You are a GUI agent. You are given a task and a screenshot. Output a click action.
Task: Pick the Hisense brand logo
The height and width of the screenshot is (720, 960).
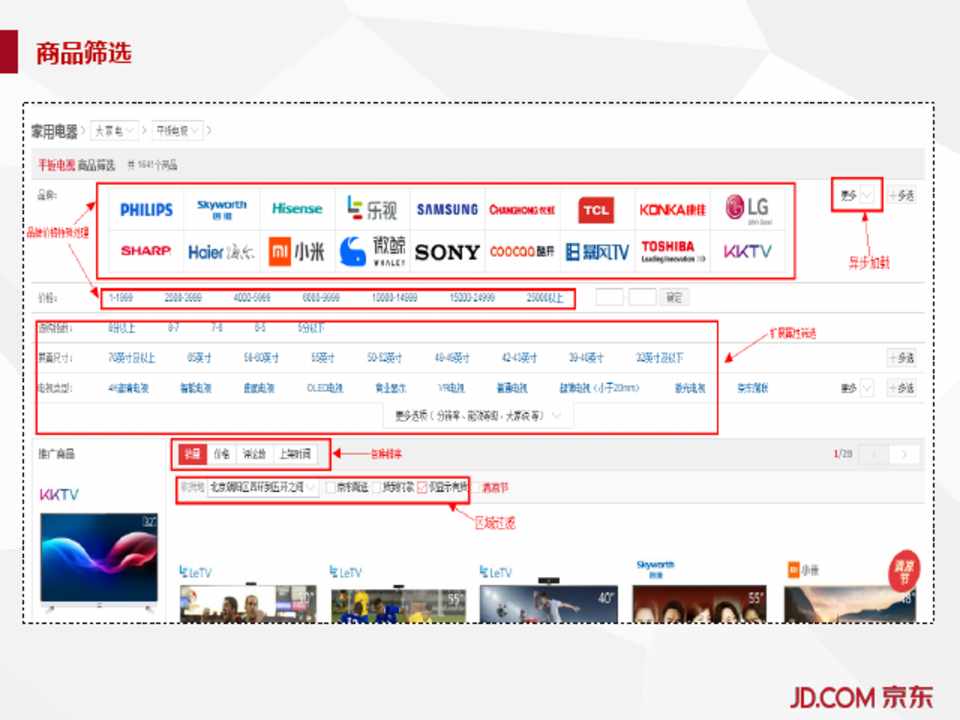coord(297,209)
